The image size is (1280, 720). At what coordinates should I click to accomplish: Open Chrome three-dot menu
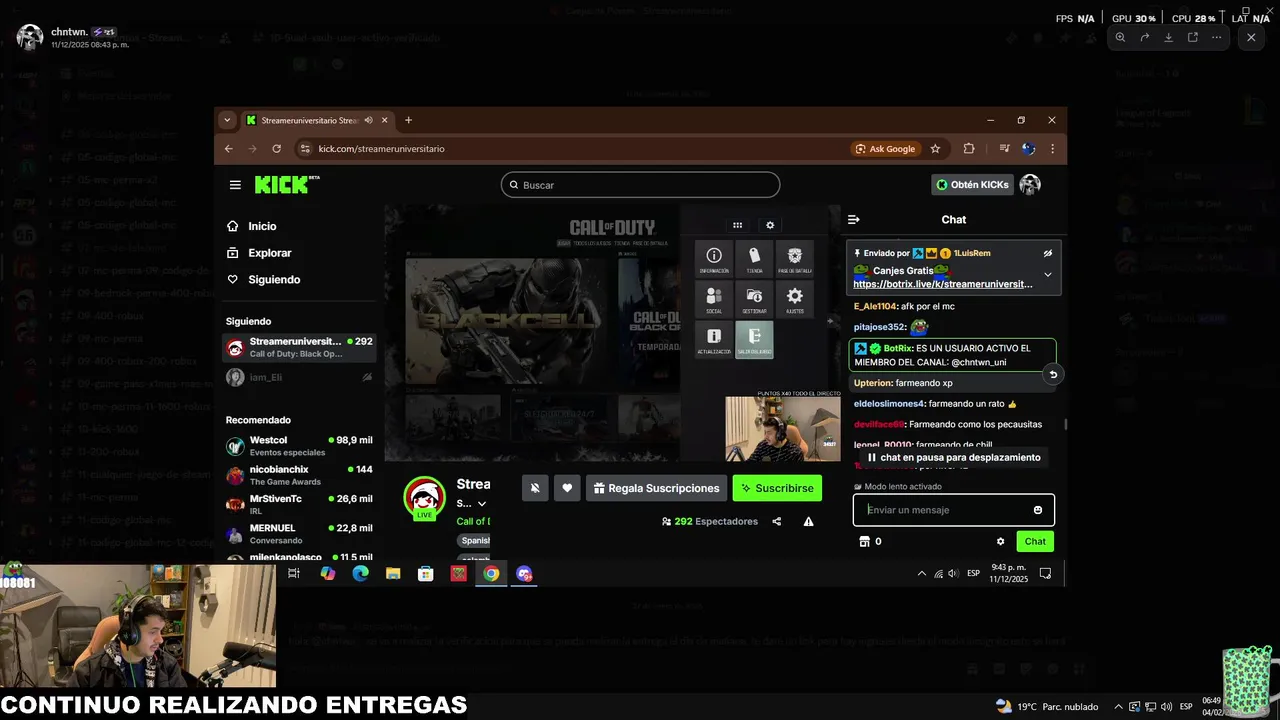pos(1051,149)
